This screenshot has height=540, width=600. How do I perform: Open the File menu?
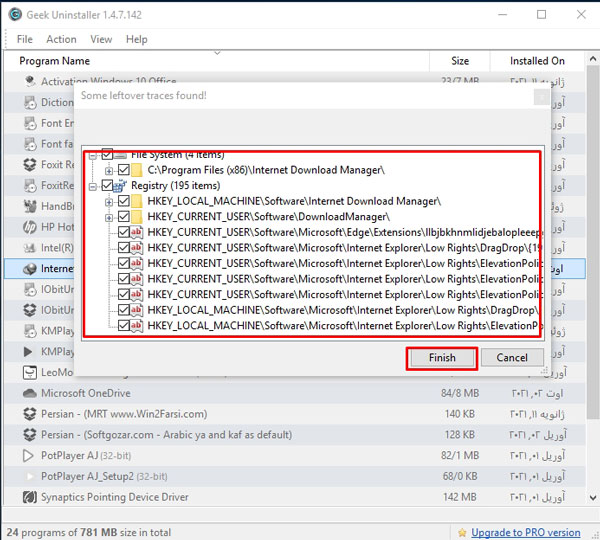tap(24, 39)
